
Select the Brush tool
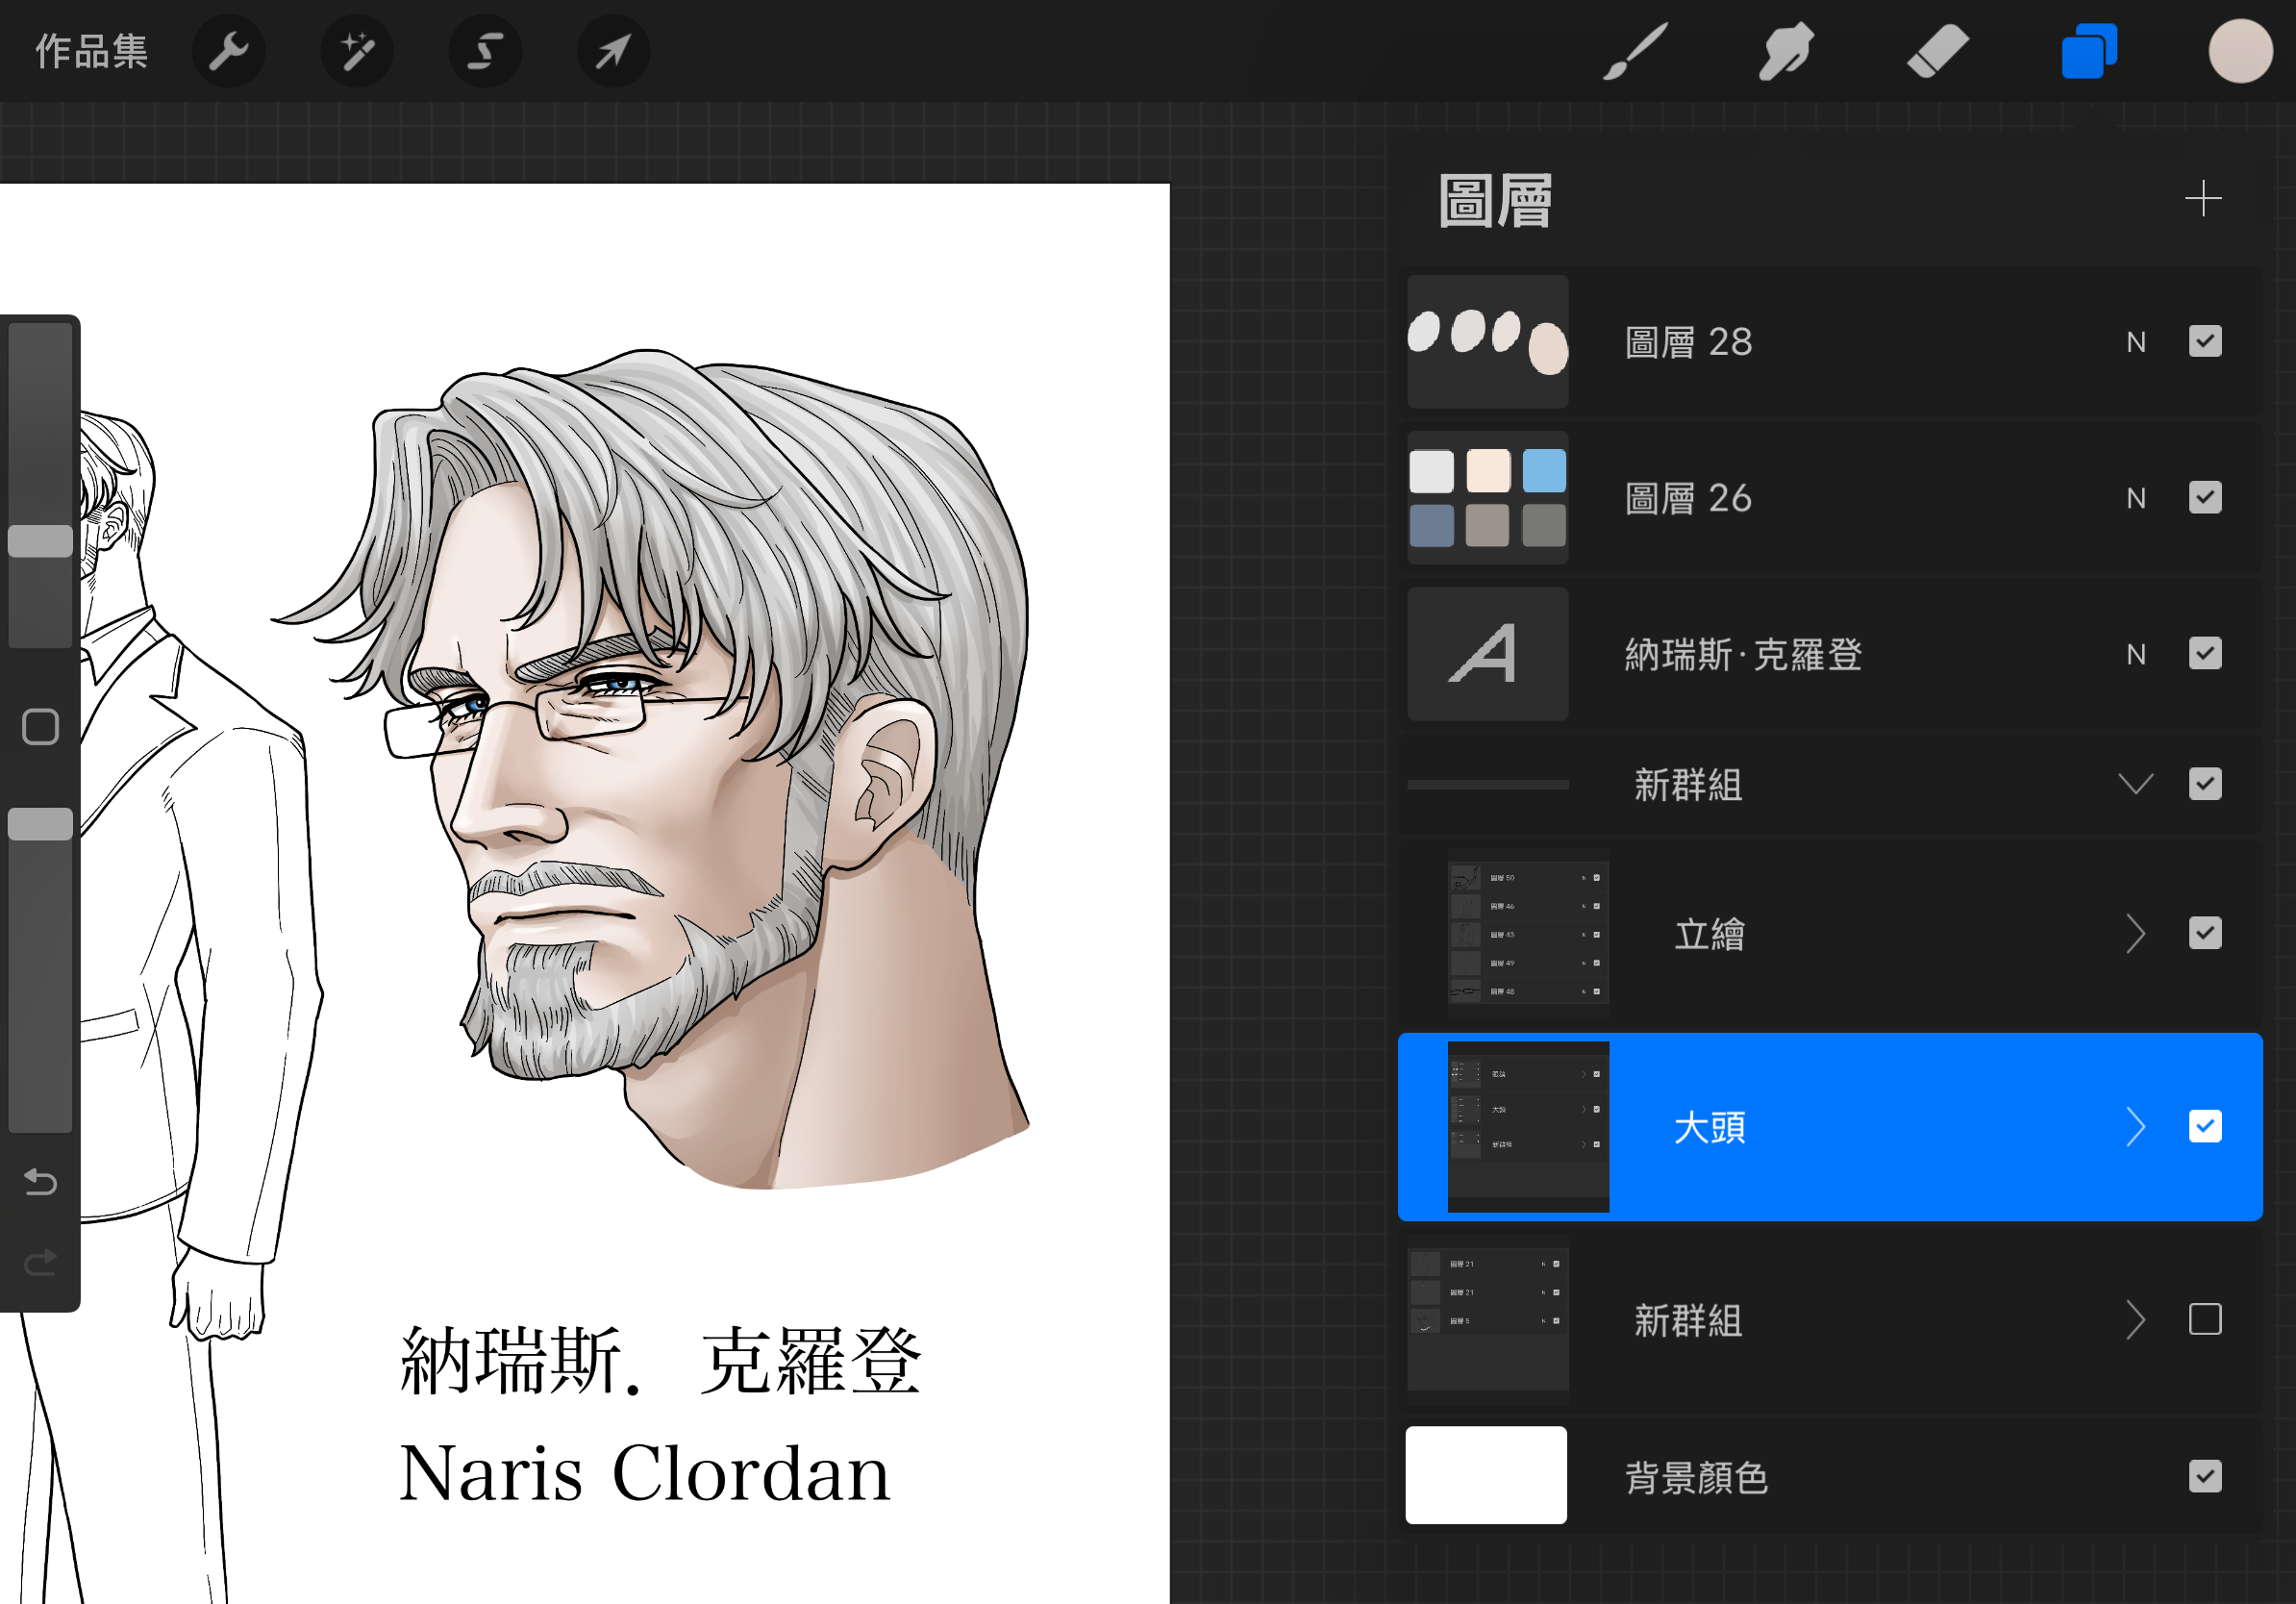click(x=1635, y=51)
